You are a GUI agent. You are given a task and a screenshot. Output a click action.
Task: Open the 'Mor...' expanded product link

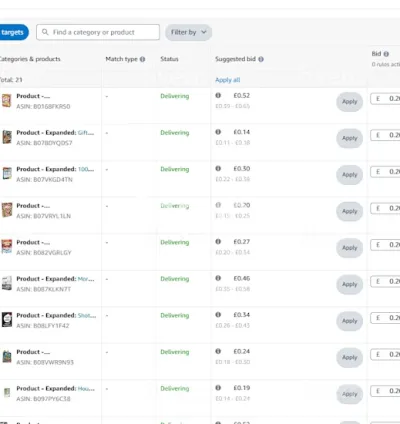[86, 279]
